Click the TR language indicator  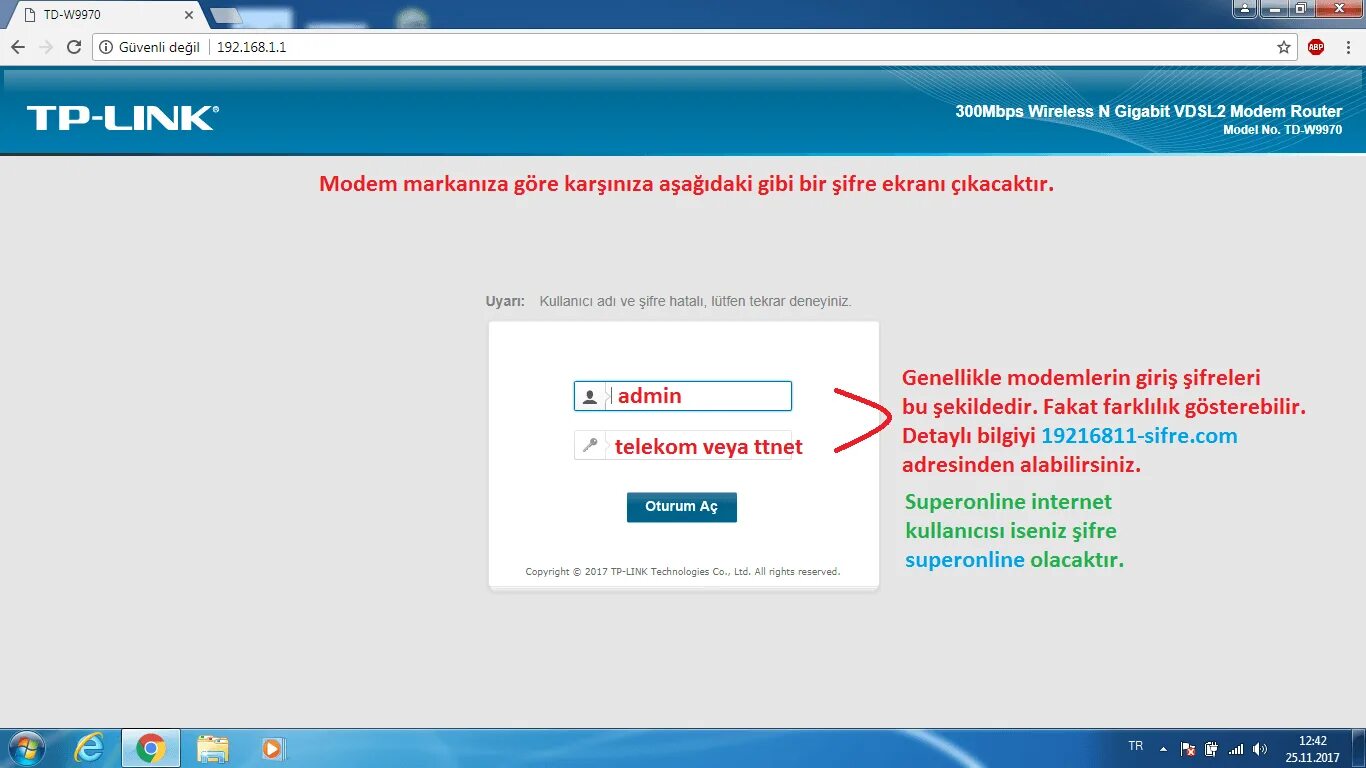pyautogui.click(x=1135, y=746)
